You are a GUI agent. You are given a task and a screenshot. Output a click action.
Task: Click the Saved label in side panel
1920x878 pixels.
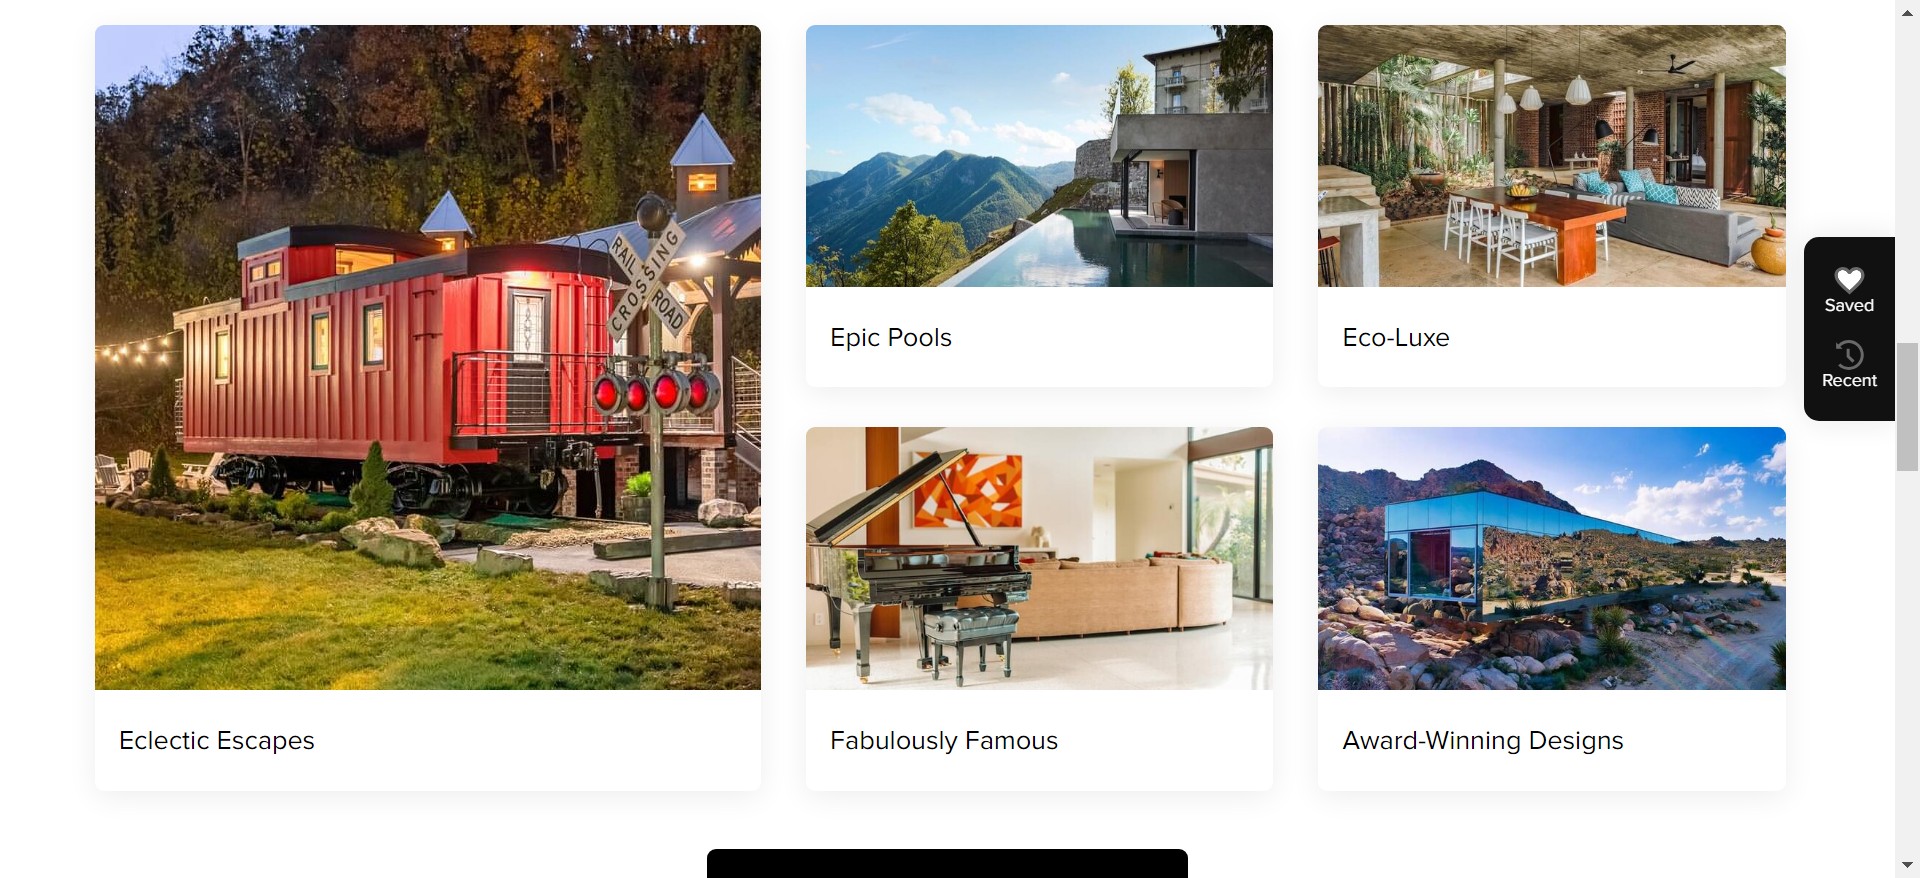[x=1849, y=305]
